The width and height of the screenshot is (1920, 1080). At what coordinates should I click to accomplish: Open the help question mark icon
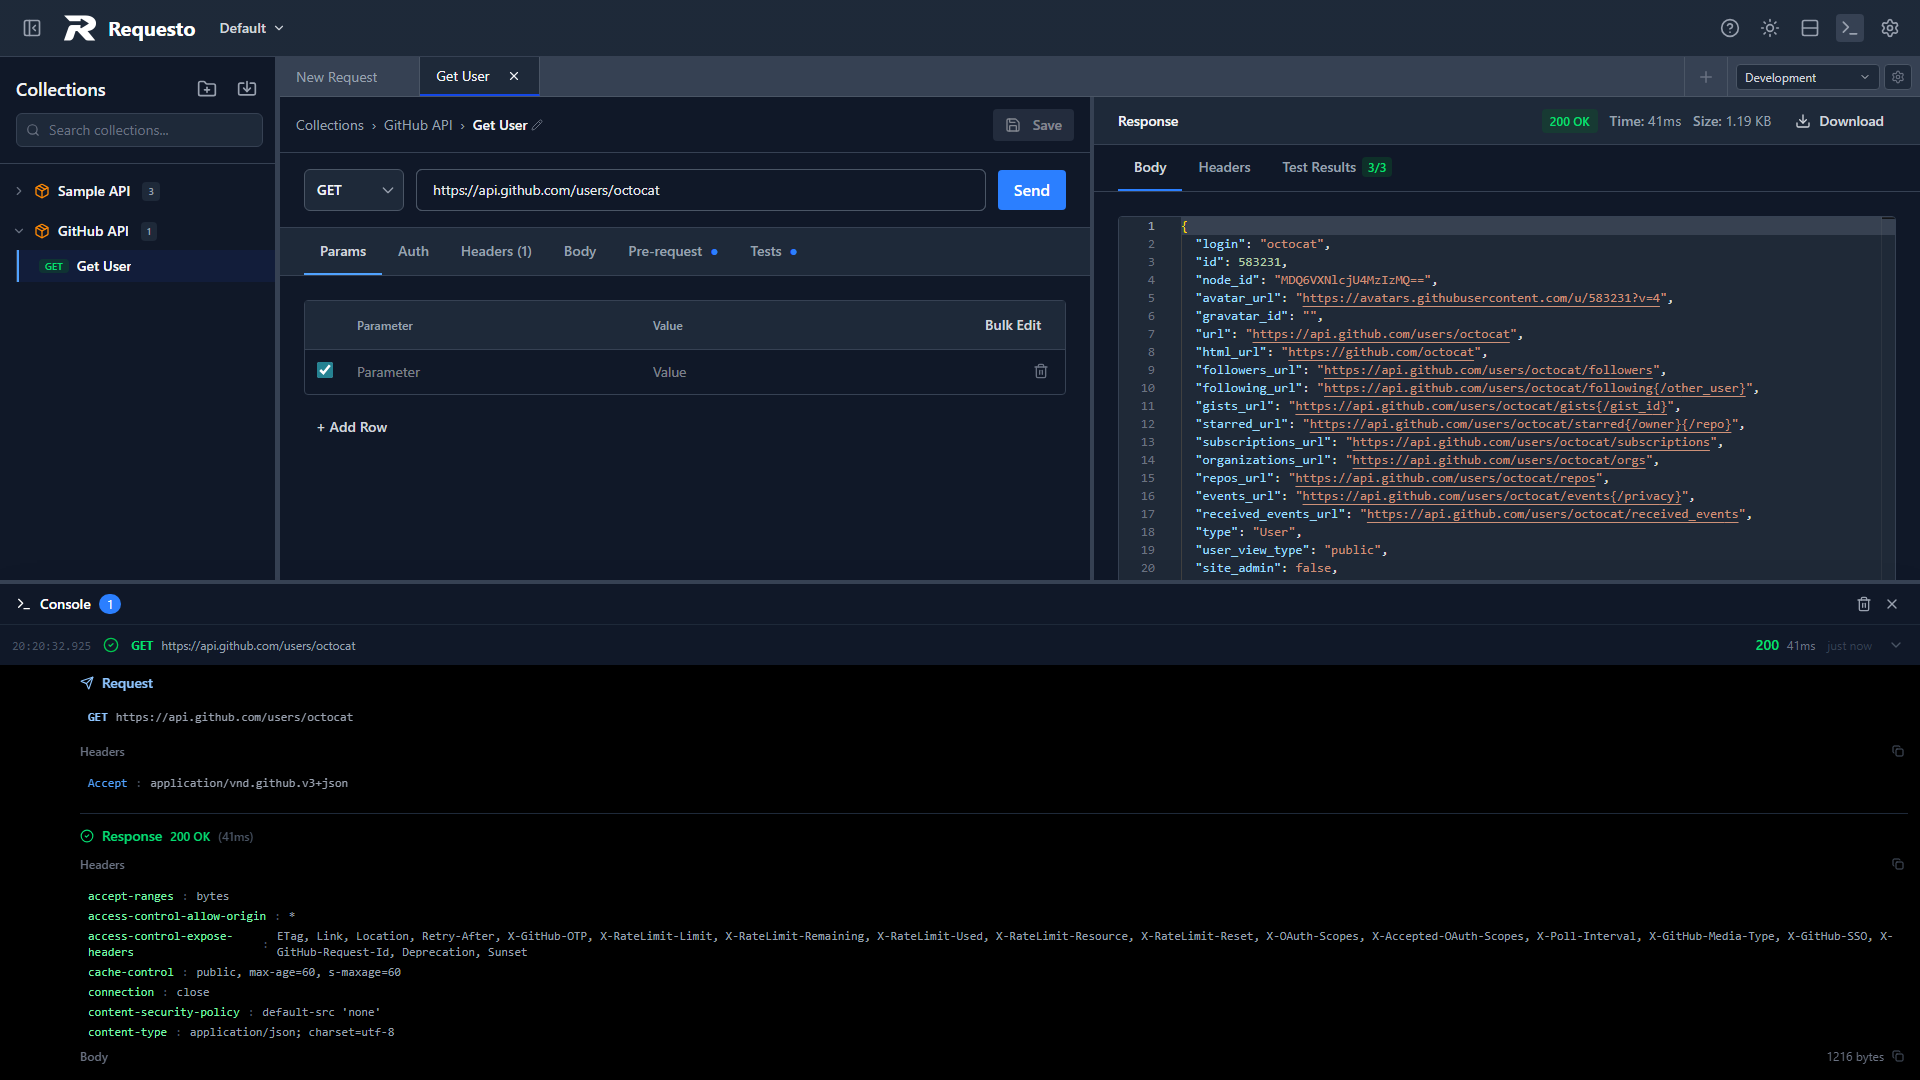click(1730, 28)
